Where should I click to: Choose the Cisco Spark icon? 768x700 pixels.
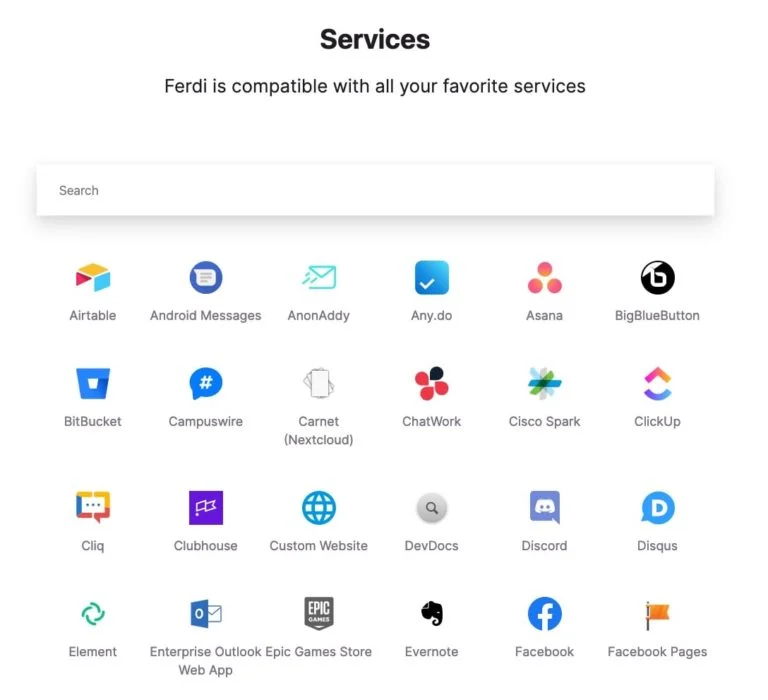(x=545, y=383)
